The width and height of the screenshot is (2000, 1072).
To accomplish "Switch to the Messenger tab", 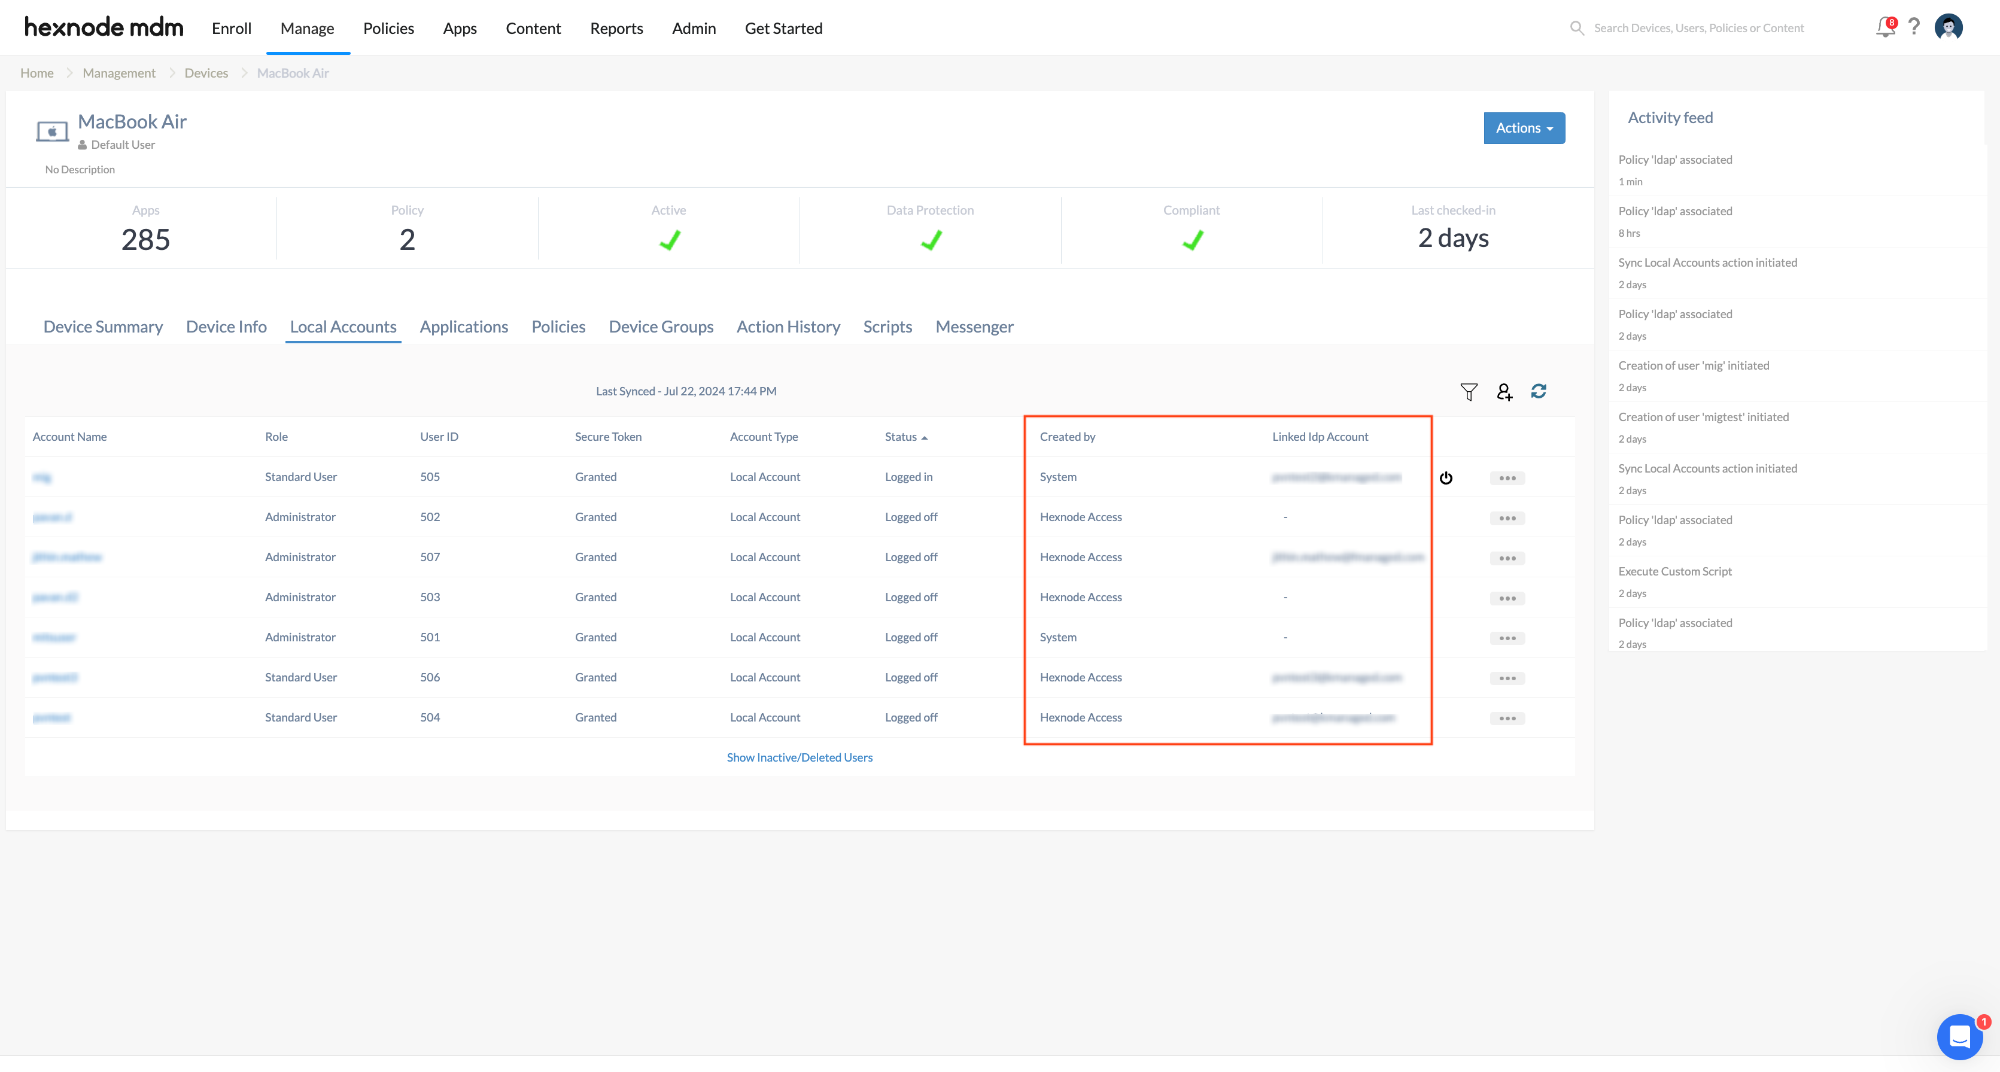I will [x=974, y=327].
